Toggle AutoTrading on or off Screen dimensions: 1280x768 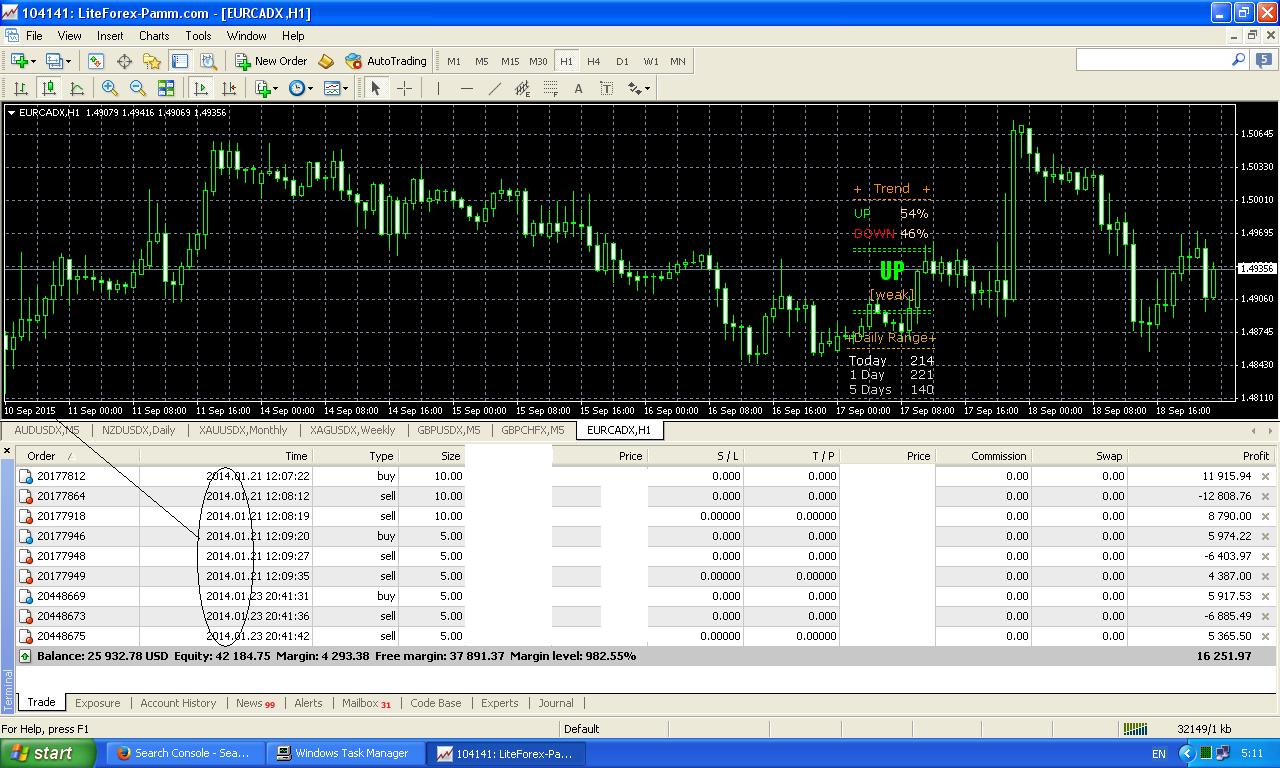coord(386,61)
